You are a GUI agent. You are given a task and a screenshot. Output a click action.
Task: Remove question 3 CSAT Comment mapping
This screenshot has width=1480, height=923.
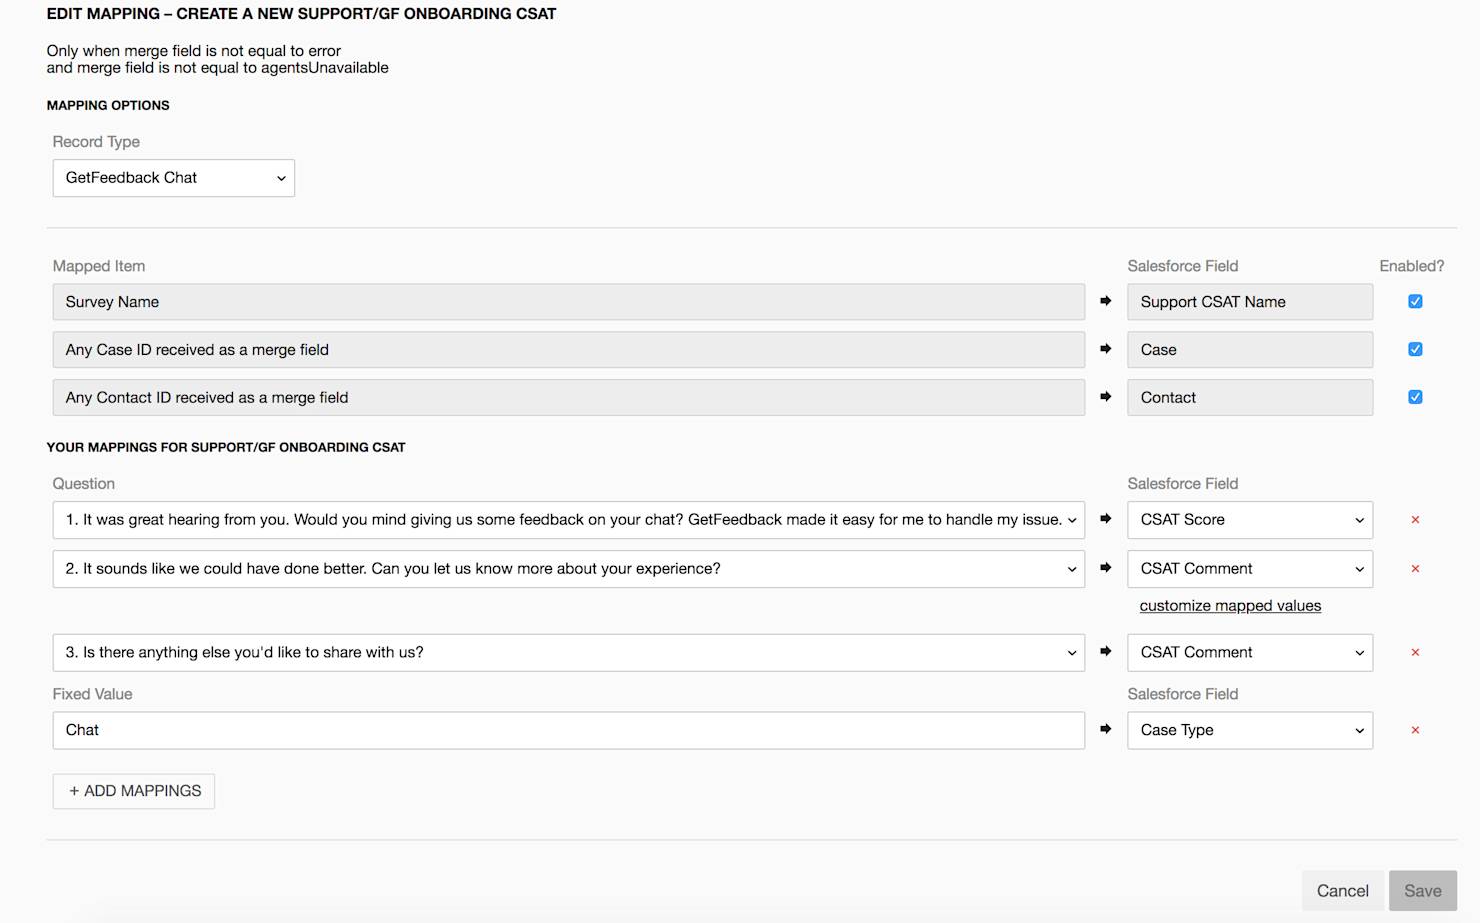click(x=1415, y=653)
